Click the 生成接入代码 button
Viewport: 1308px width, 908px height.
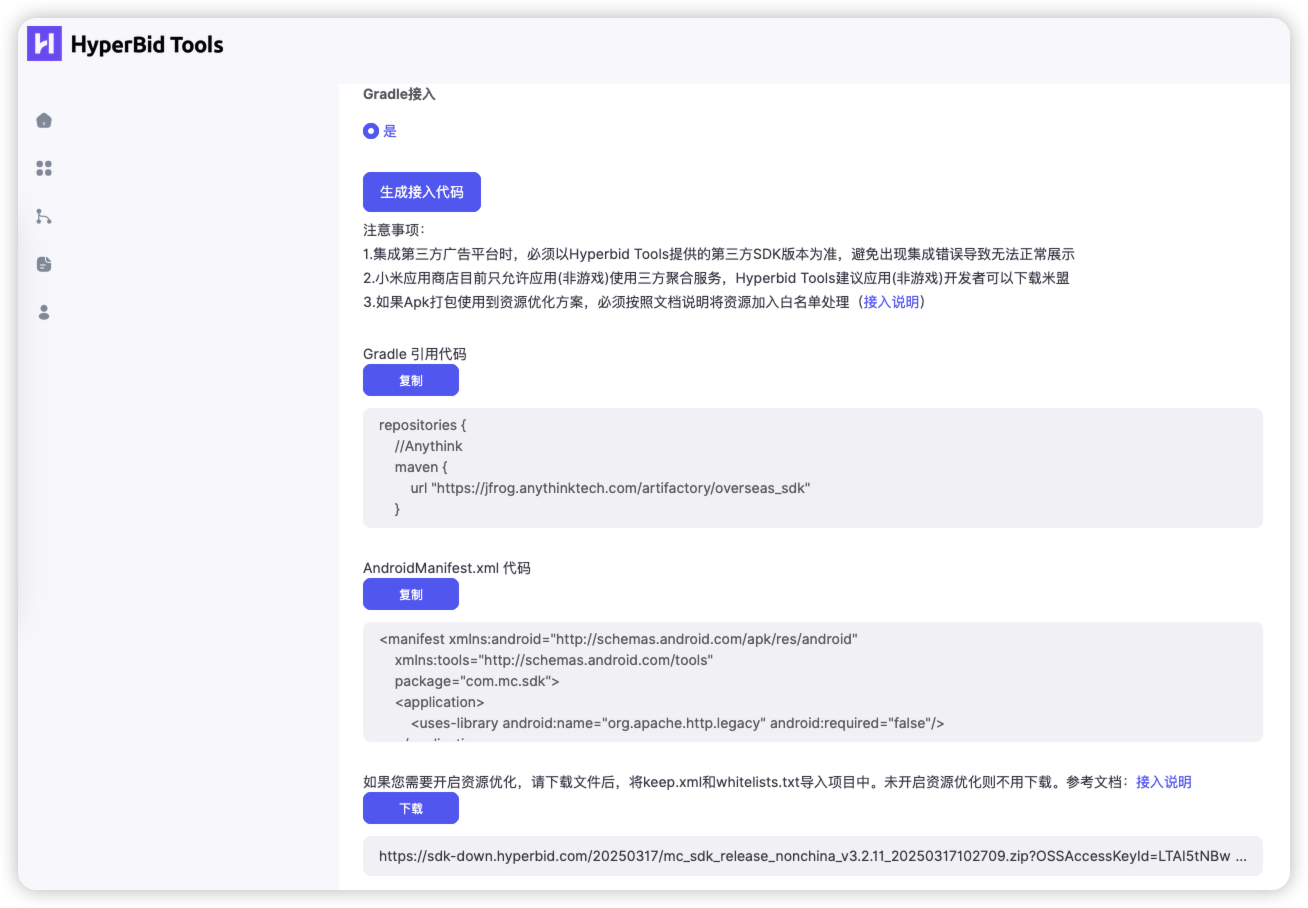click(422, 192)
